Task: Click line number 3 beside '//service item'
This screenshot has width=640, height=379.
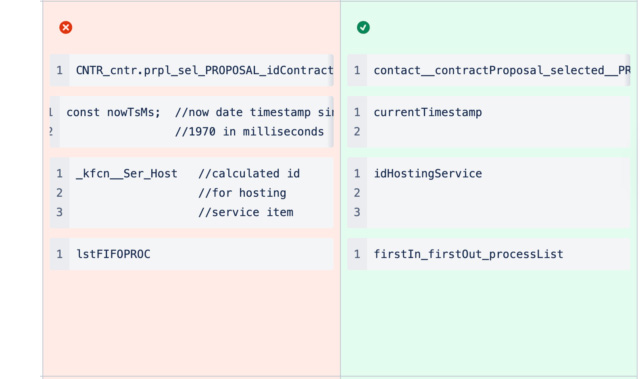Action: (x=60, y=212)
